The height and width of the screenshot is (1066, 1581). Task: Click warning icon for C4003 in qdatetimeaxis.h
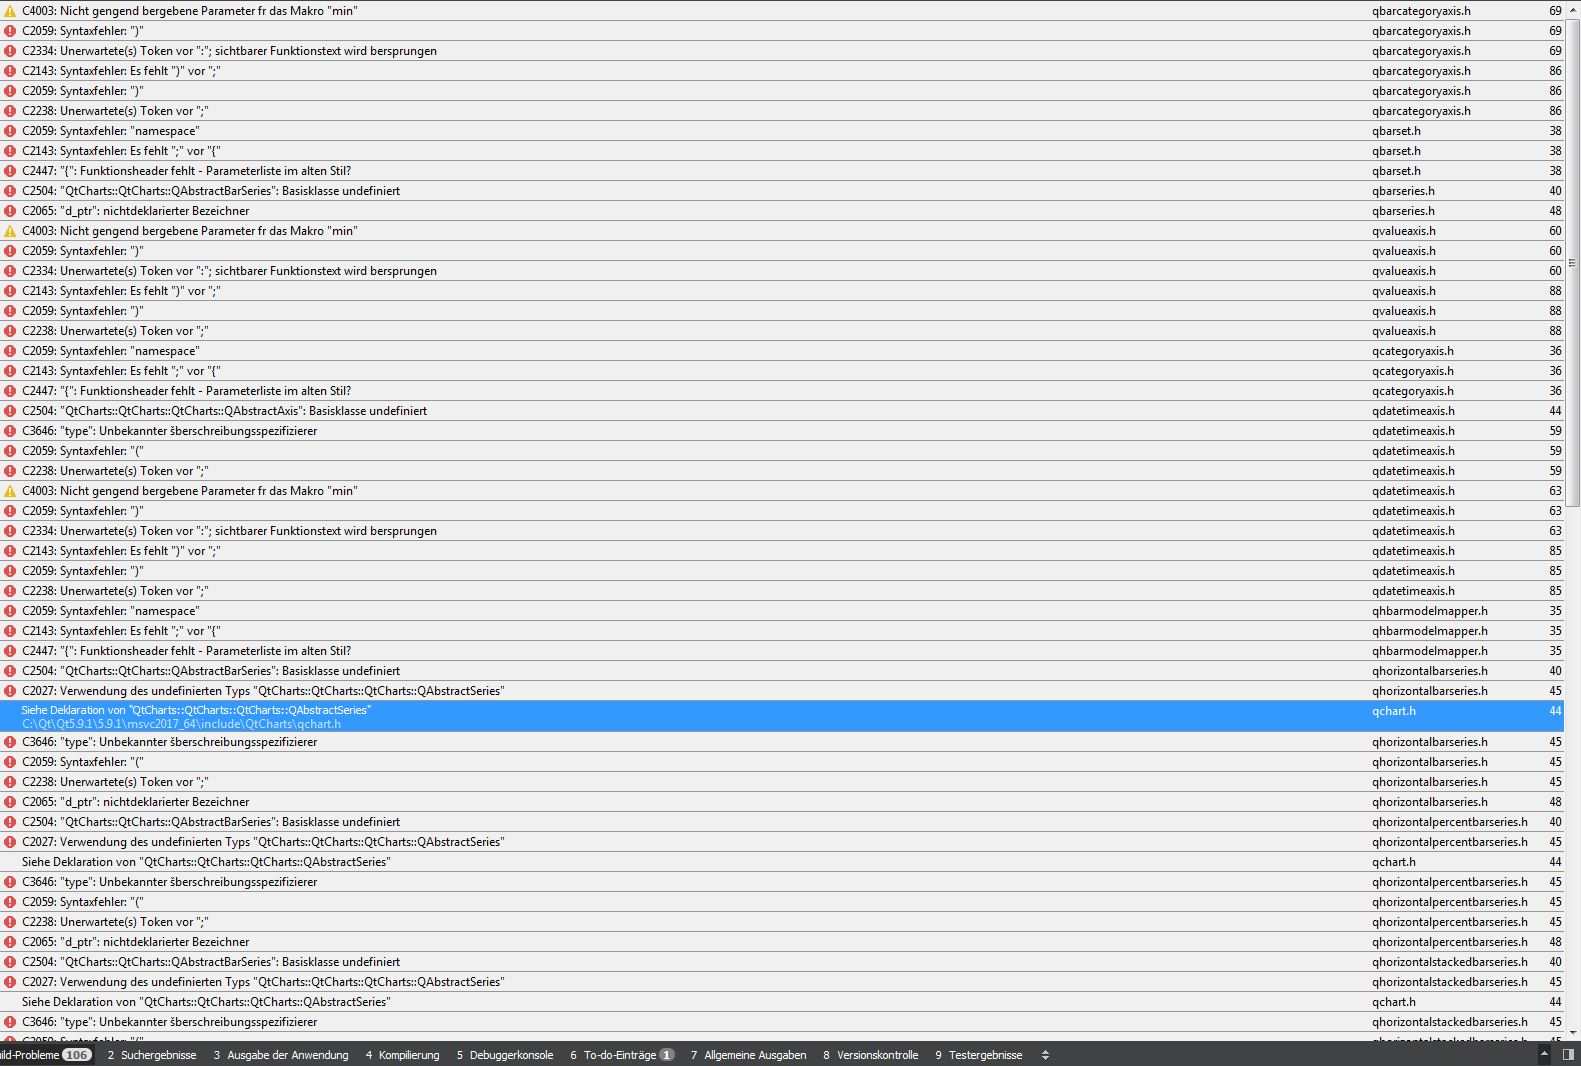pyautogui.click(x=10, y=491)
